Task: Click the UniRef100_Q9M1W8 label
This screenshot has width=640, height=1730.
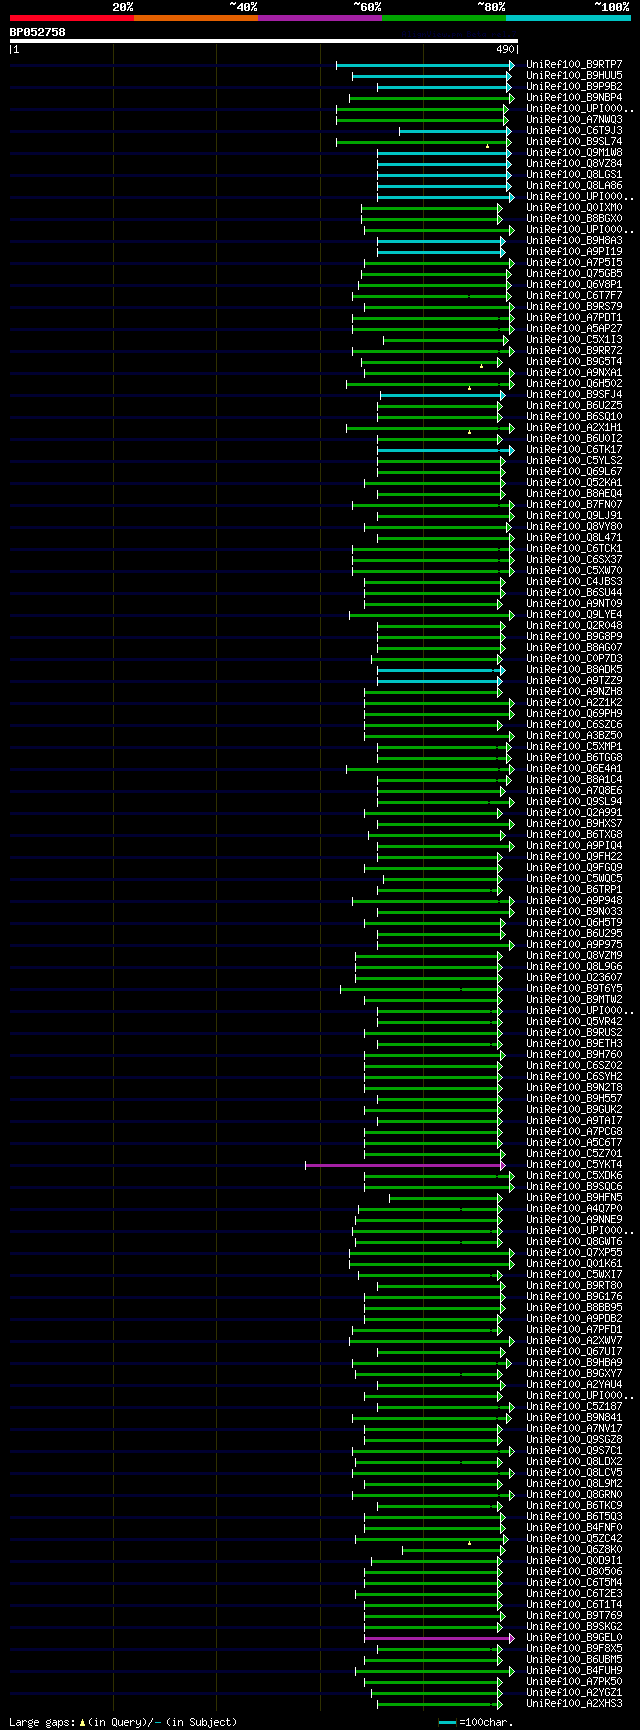Action: tap(574, 152)
